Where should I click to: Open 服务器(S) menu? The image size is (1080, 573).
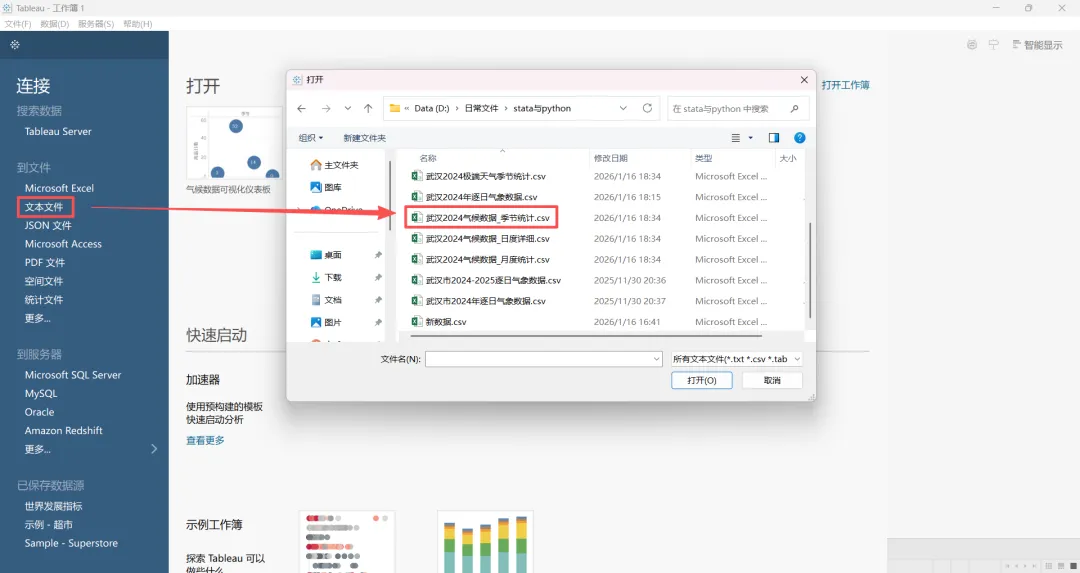pyautogui.click(x=96, y=23)
